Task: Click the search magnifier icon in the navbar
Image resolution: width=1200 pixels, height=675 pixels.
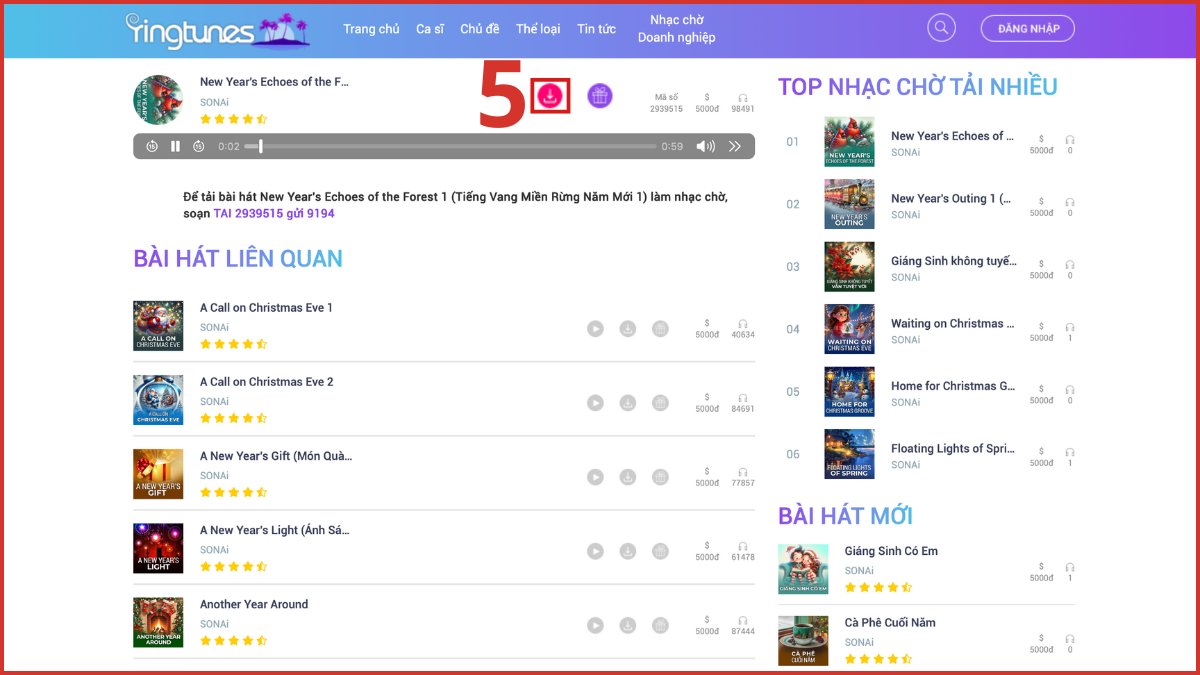Action: pyautogui.click(x=940, y=28)
